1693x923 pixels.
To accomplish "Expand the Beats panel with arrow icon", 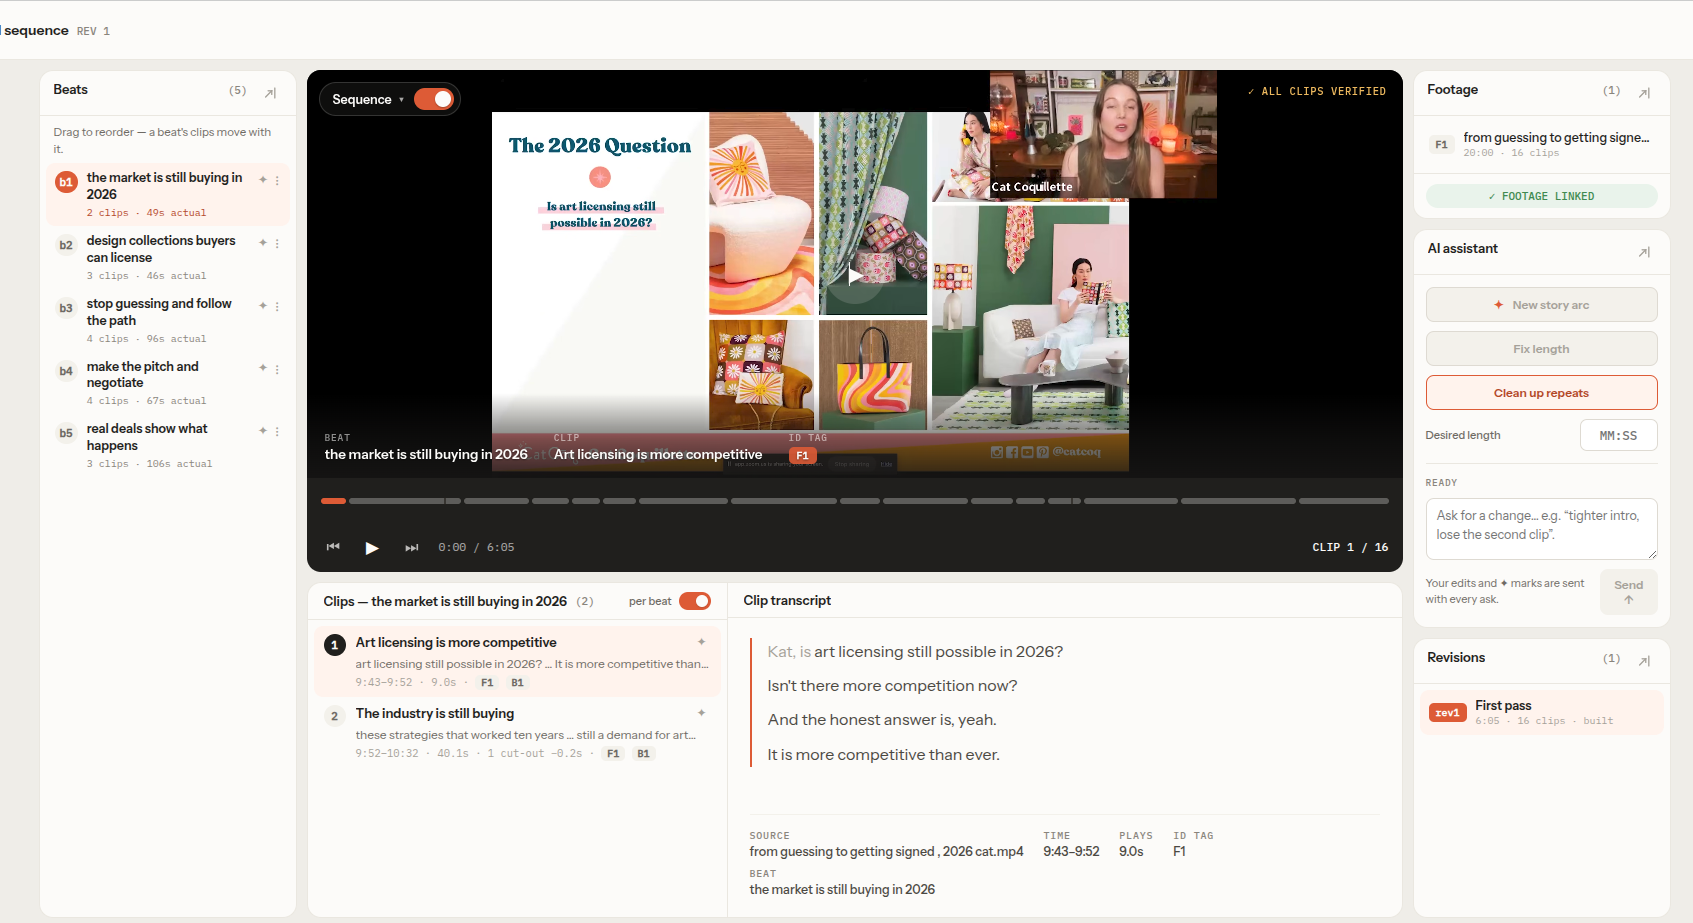I will [270, 93].
